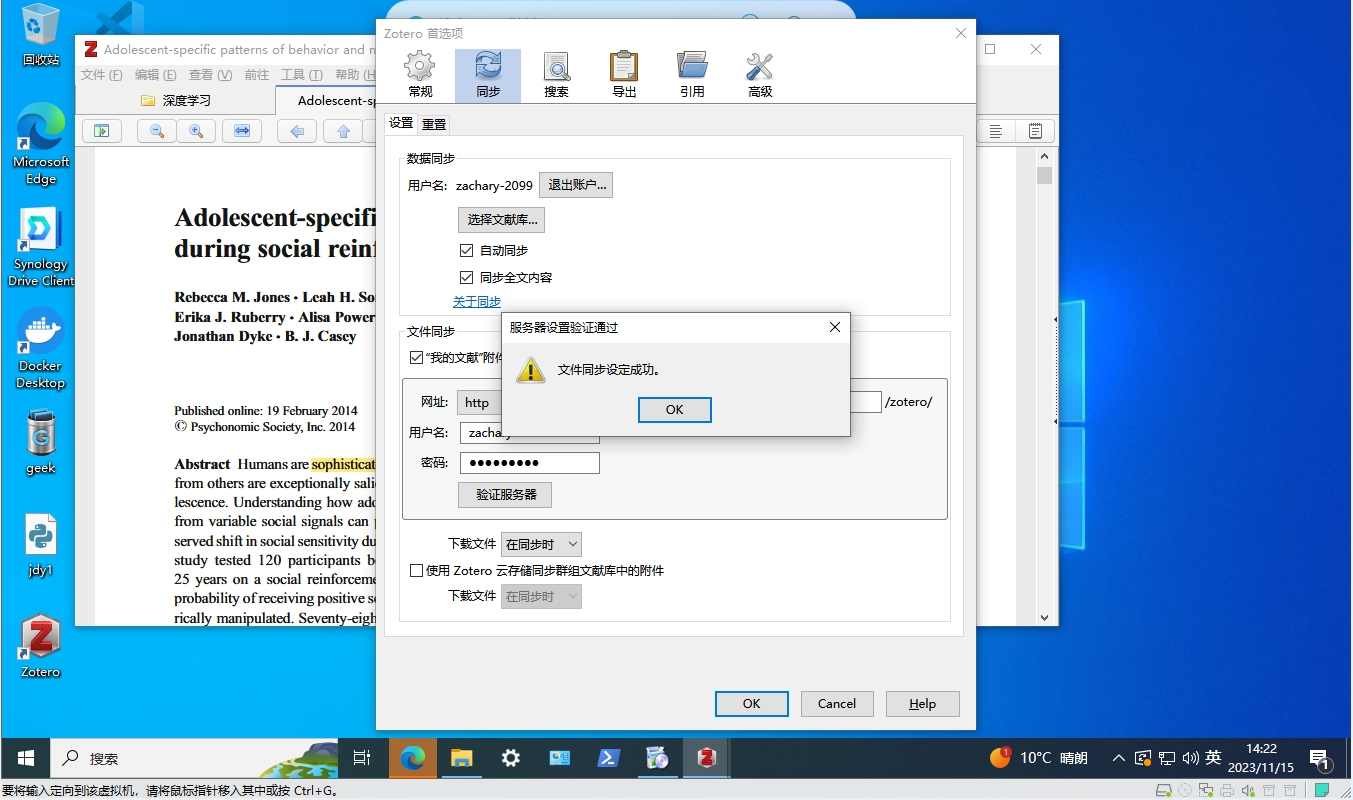Expand the 在同步时 download files dropdown
Screen dimensions: 1353x800
tap(541, 545)
